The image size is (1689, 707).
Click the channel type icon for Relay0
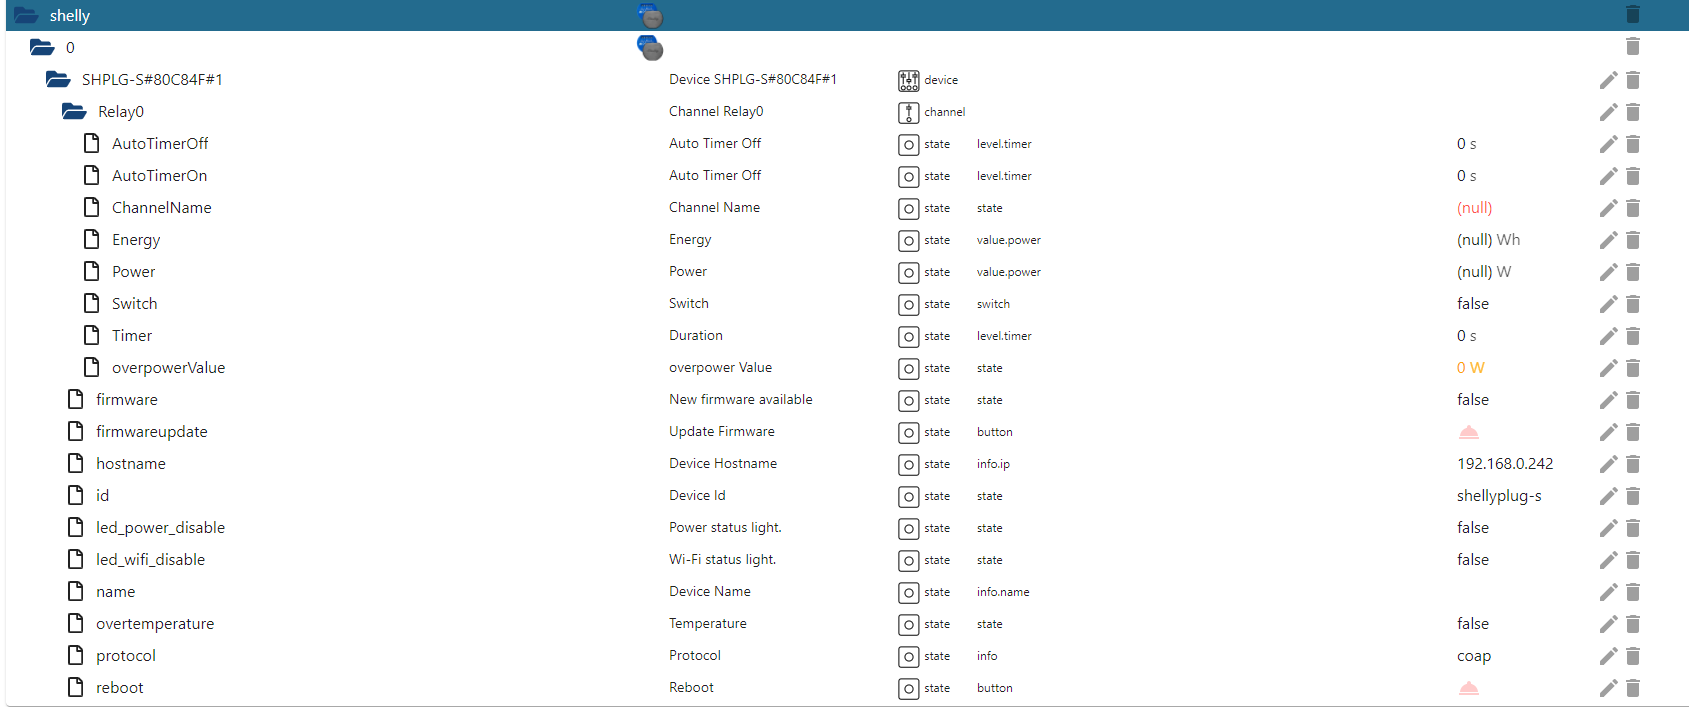point(908,113)
